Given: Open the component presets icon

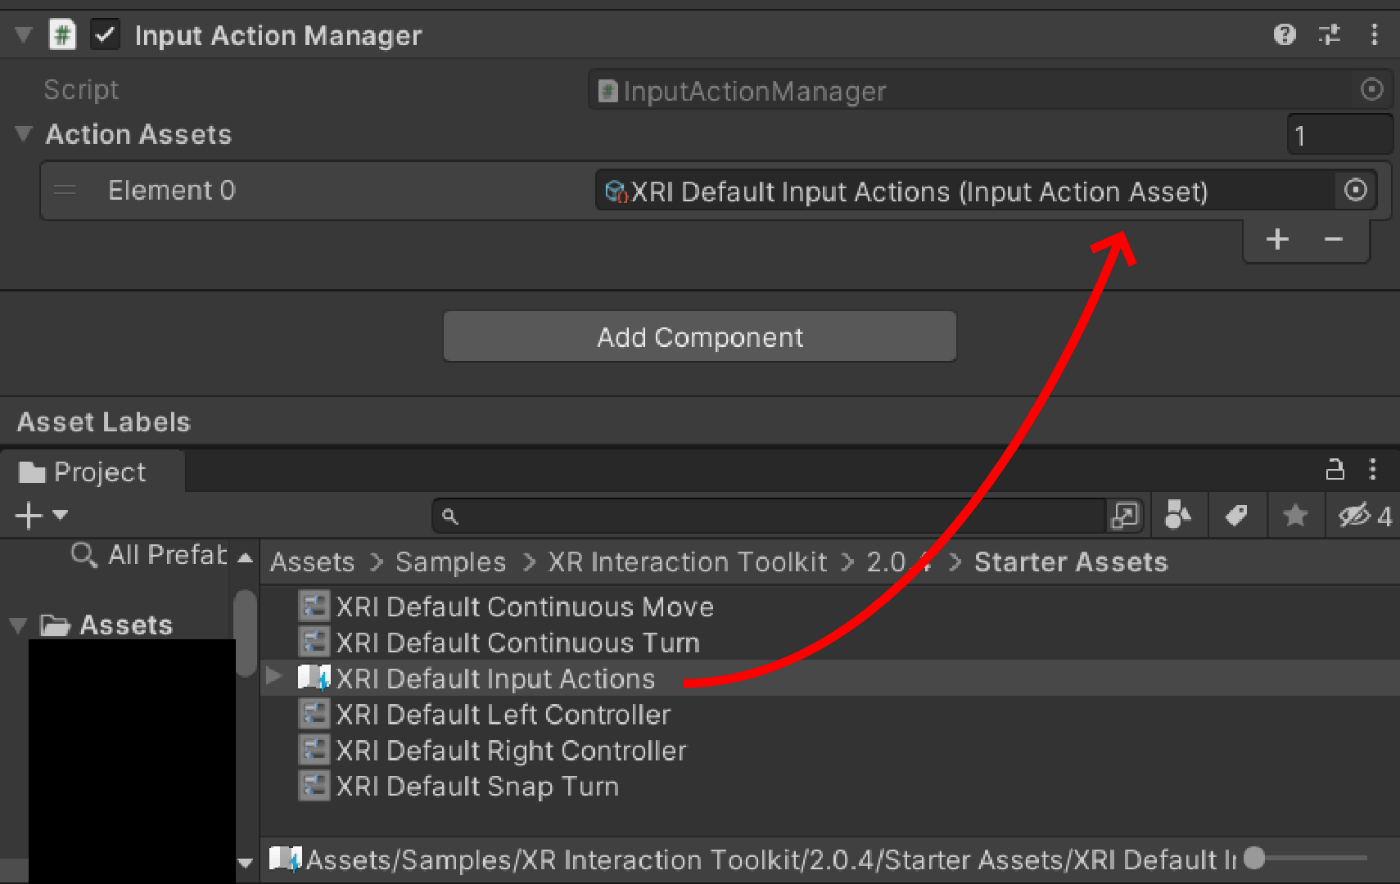Looking at the screenshot, I should 1330,35.
